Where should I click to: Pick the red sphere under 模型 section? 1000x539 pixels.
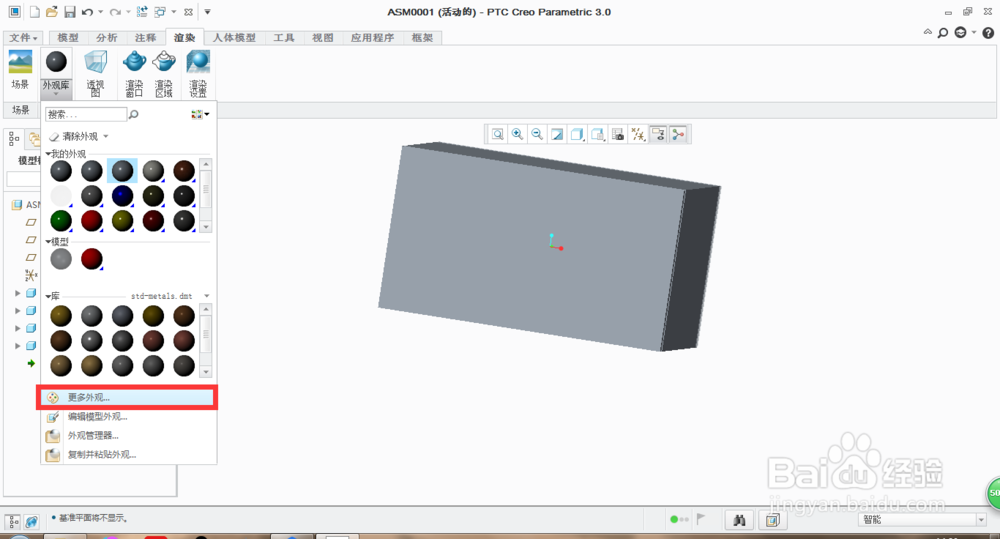92,259
